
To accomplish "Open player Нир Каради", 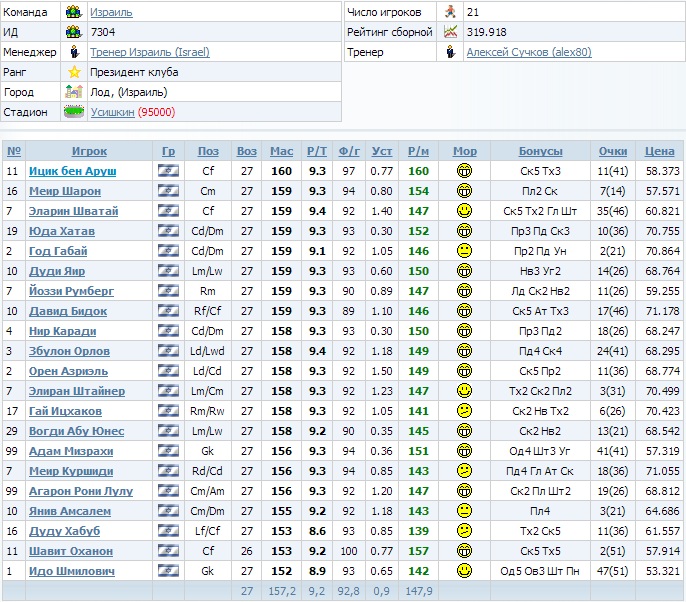I will [63, 331].
